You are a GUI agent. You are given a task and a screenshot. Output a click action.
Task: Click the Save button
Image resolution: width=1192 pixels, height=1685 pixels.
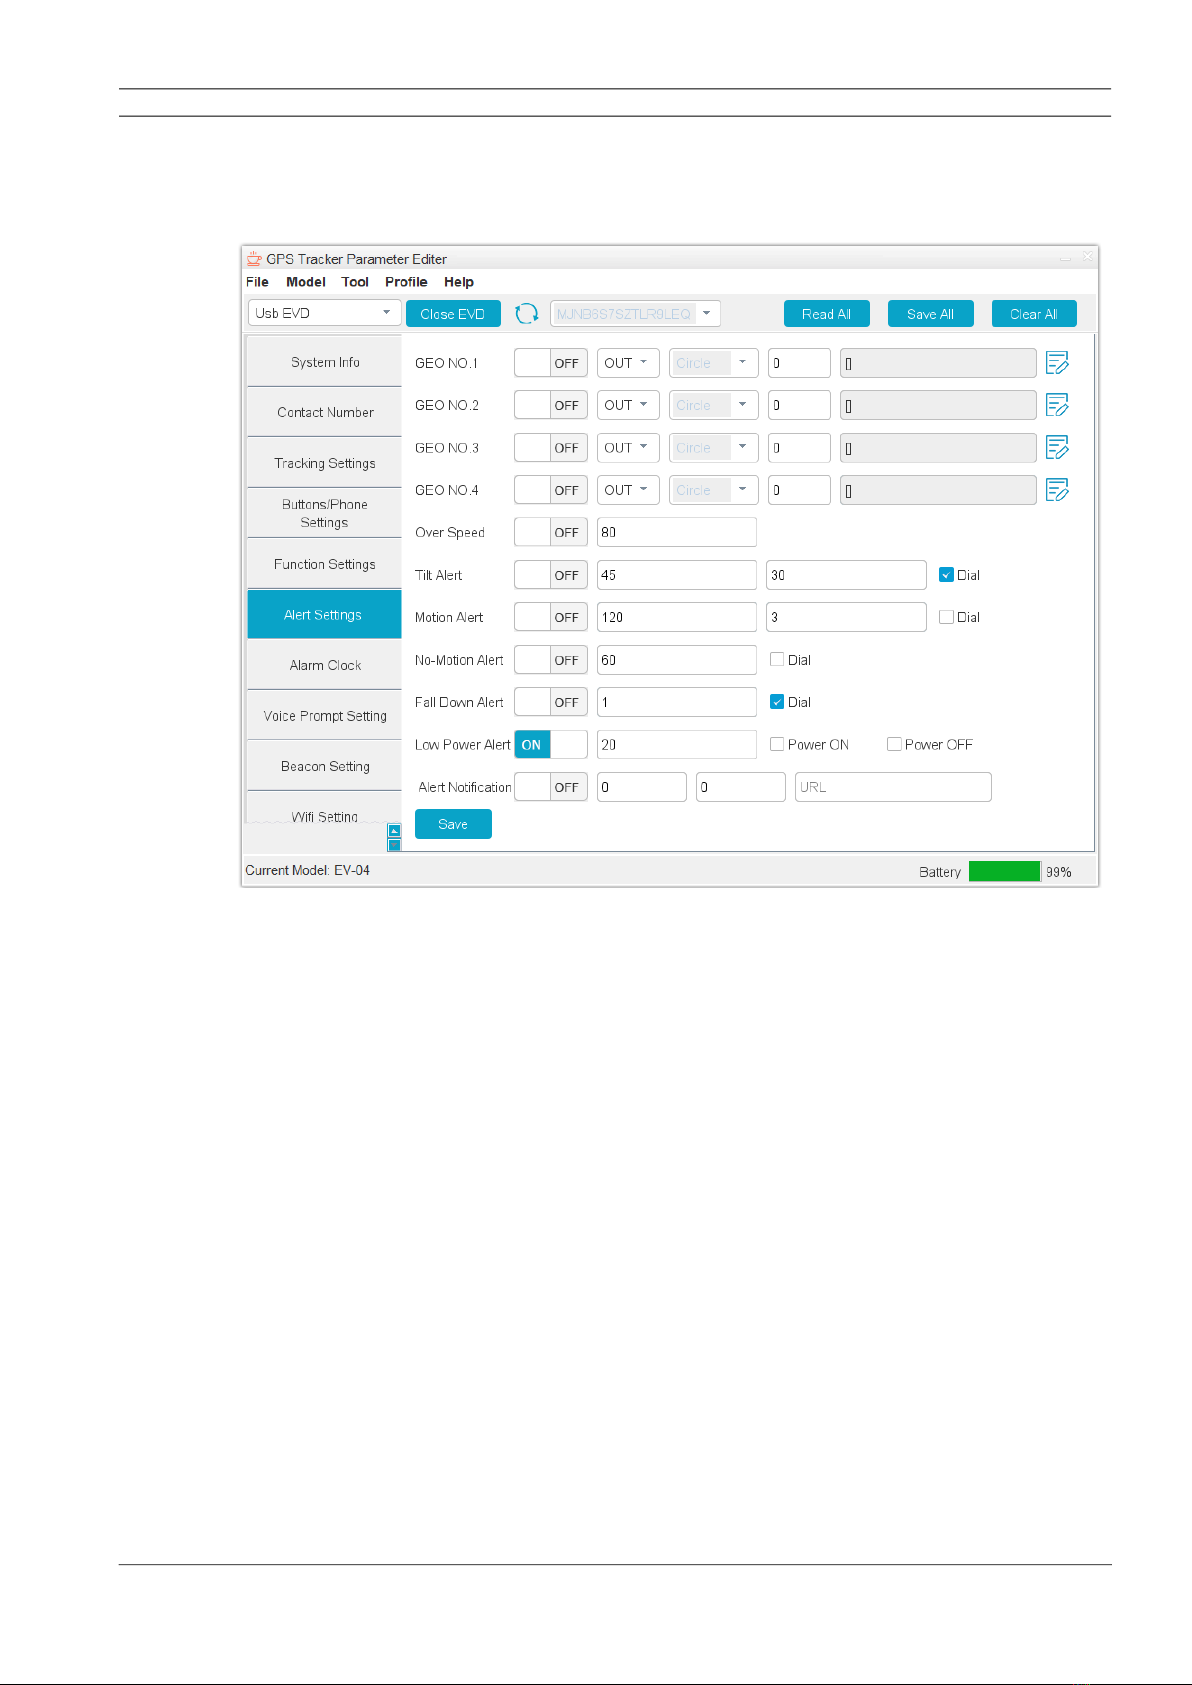coord(453,824)
